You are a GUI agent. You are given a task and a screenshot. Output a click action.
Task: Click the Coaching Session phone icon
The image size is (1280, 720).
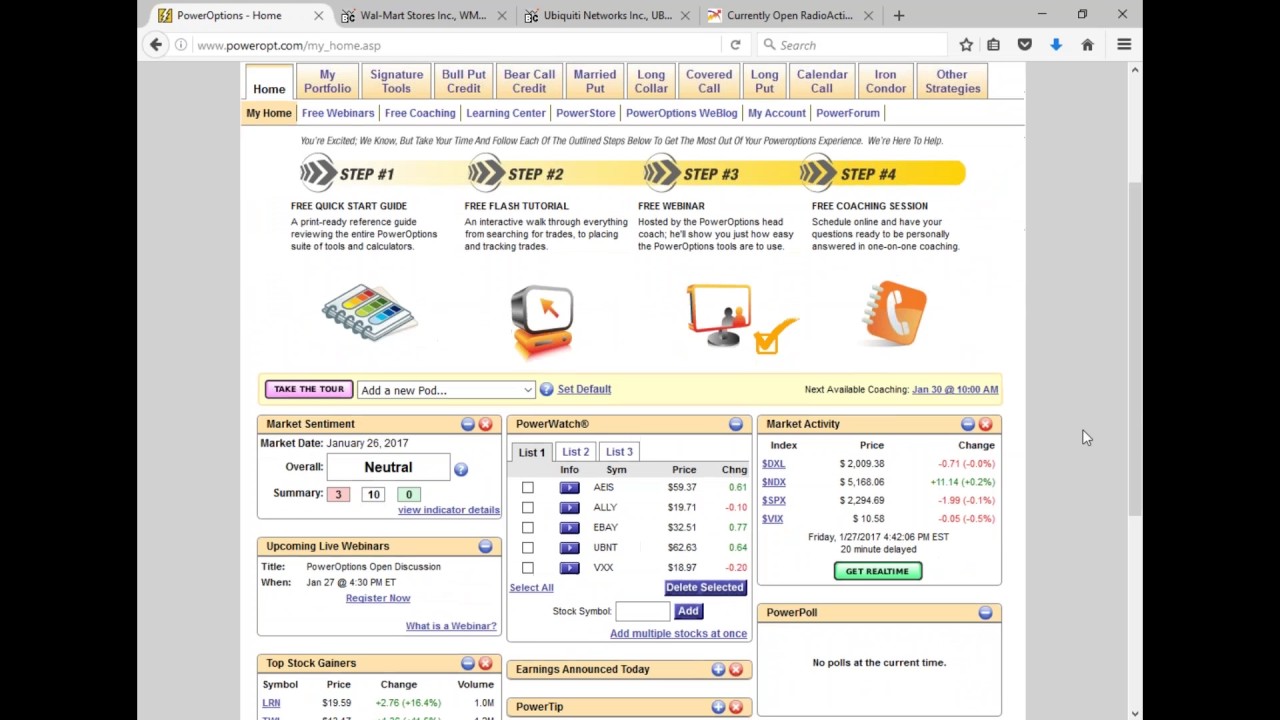click(894, 314)
